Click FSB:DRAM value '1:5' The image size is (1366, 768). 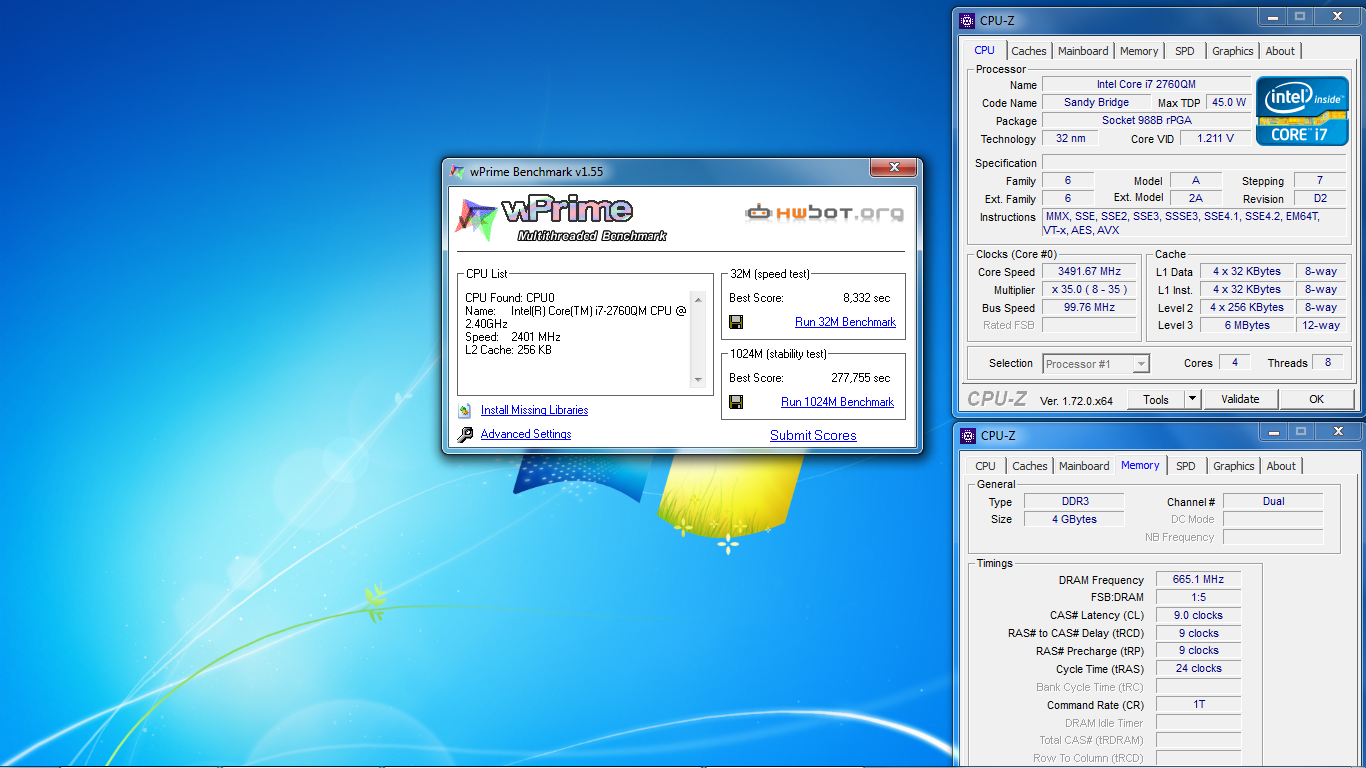[1199, 598]
